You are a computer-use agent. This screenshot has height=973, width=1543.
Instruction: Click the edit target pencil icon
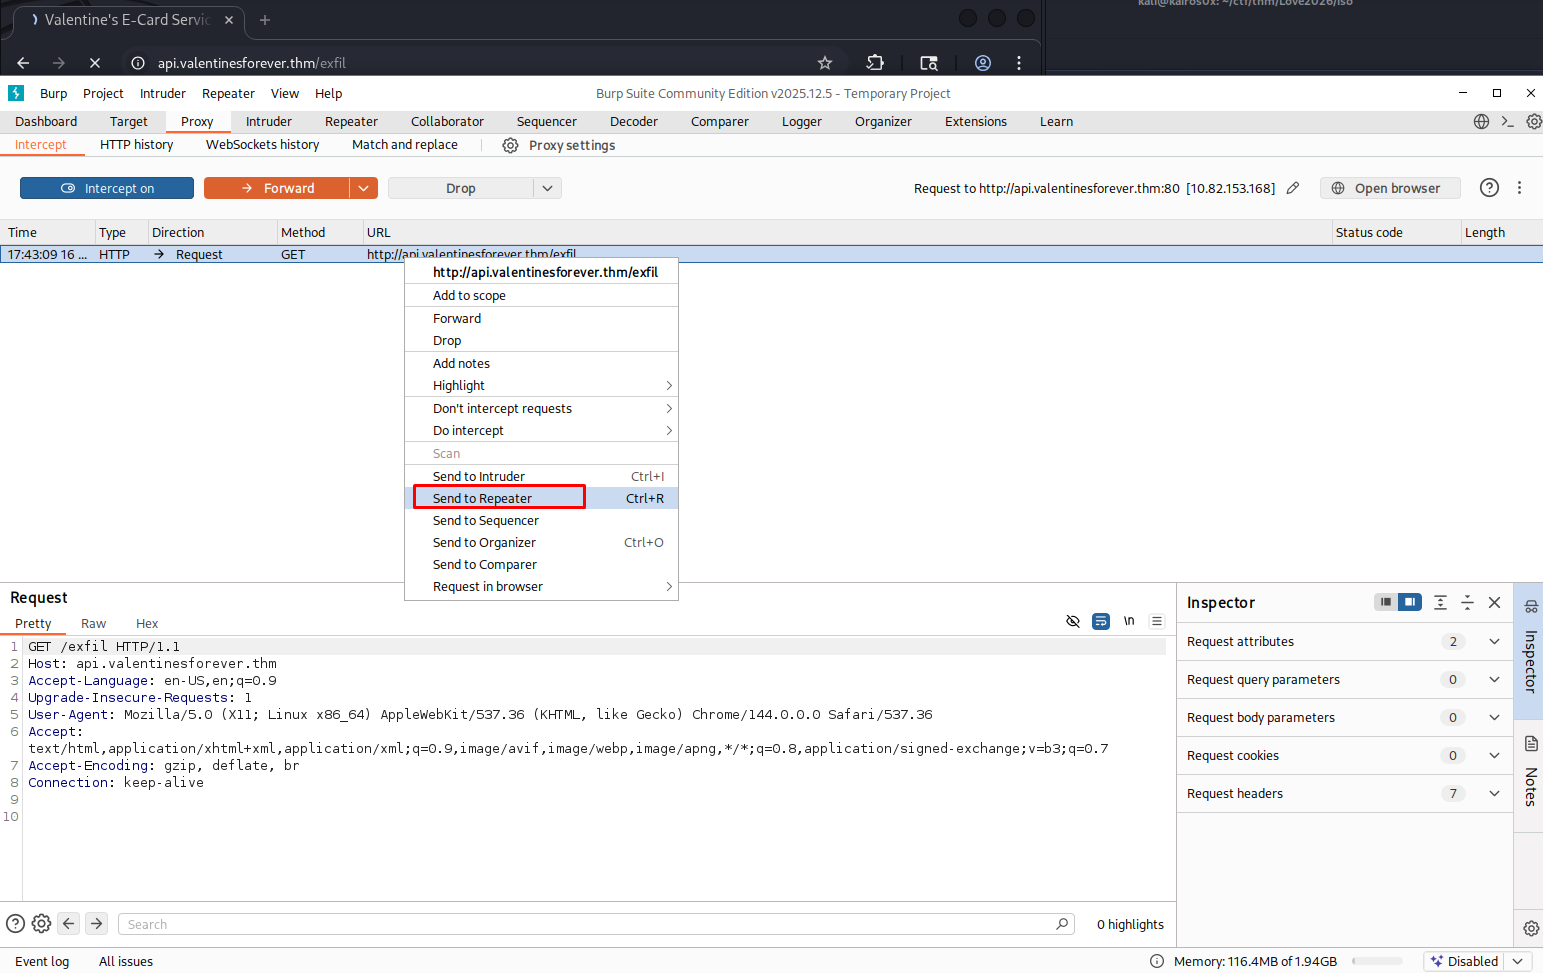pyautogui.click(x=1292, y=188)
